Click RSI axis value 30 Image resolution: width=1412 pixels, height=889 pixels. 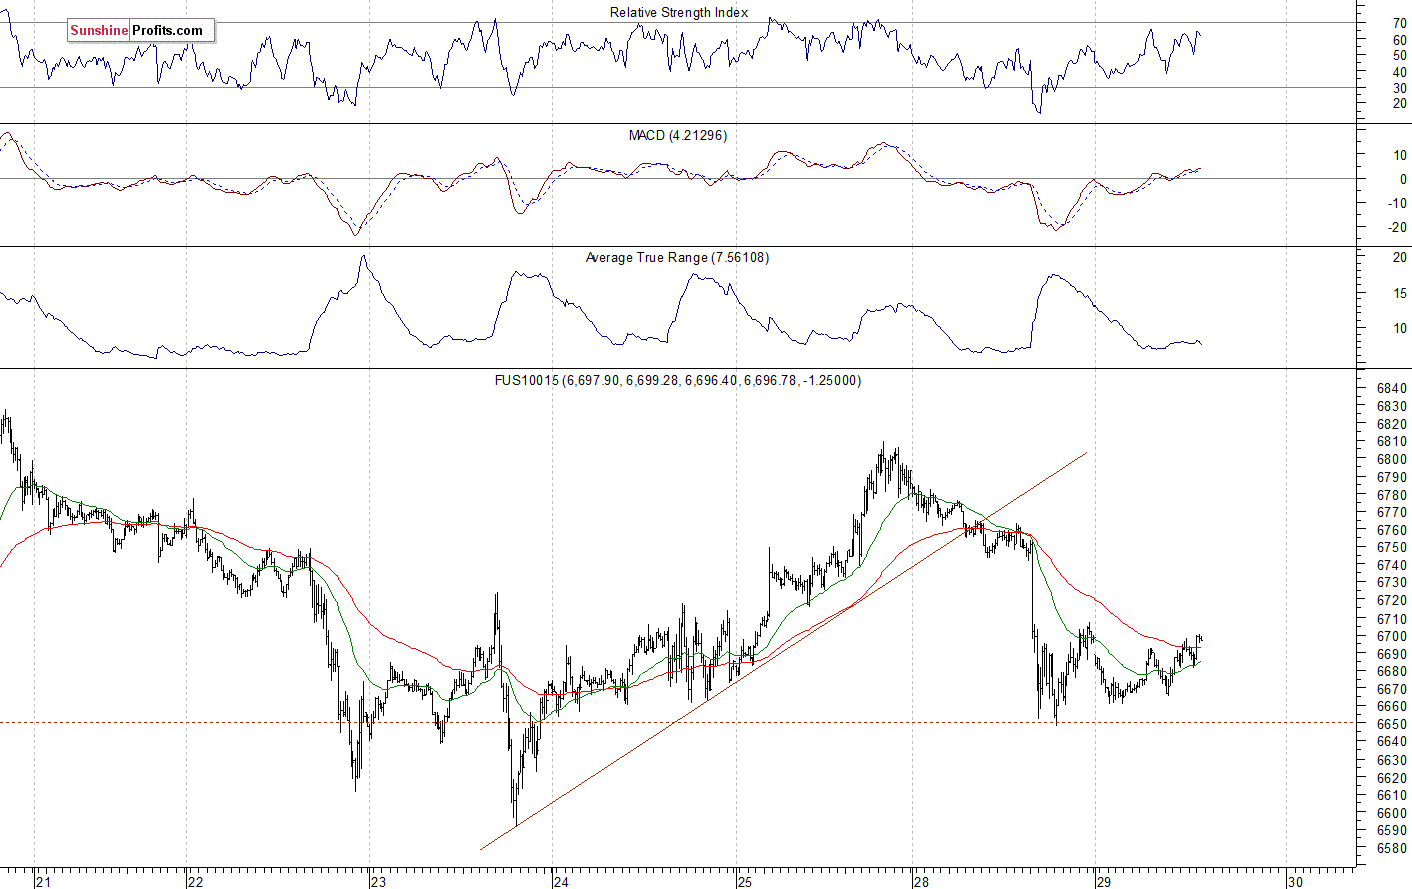pos(1400,89)
